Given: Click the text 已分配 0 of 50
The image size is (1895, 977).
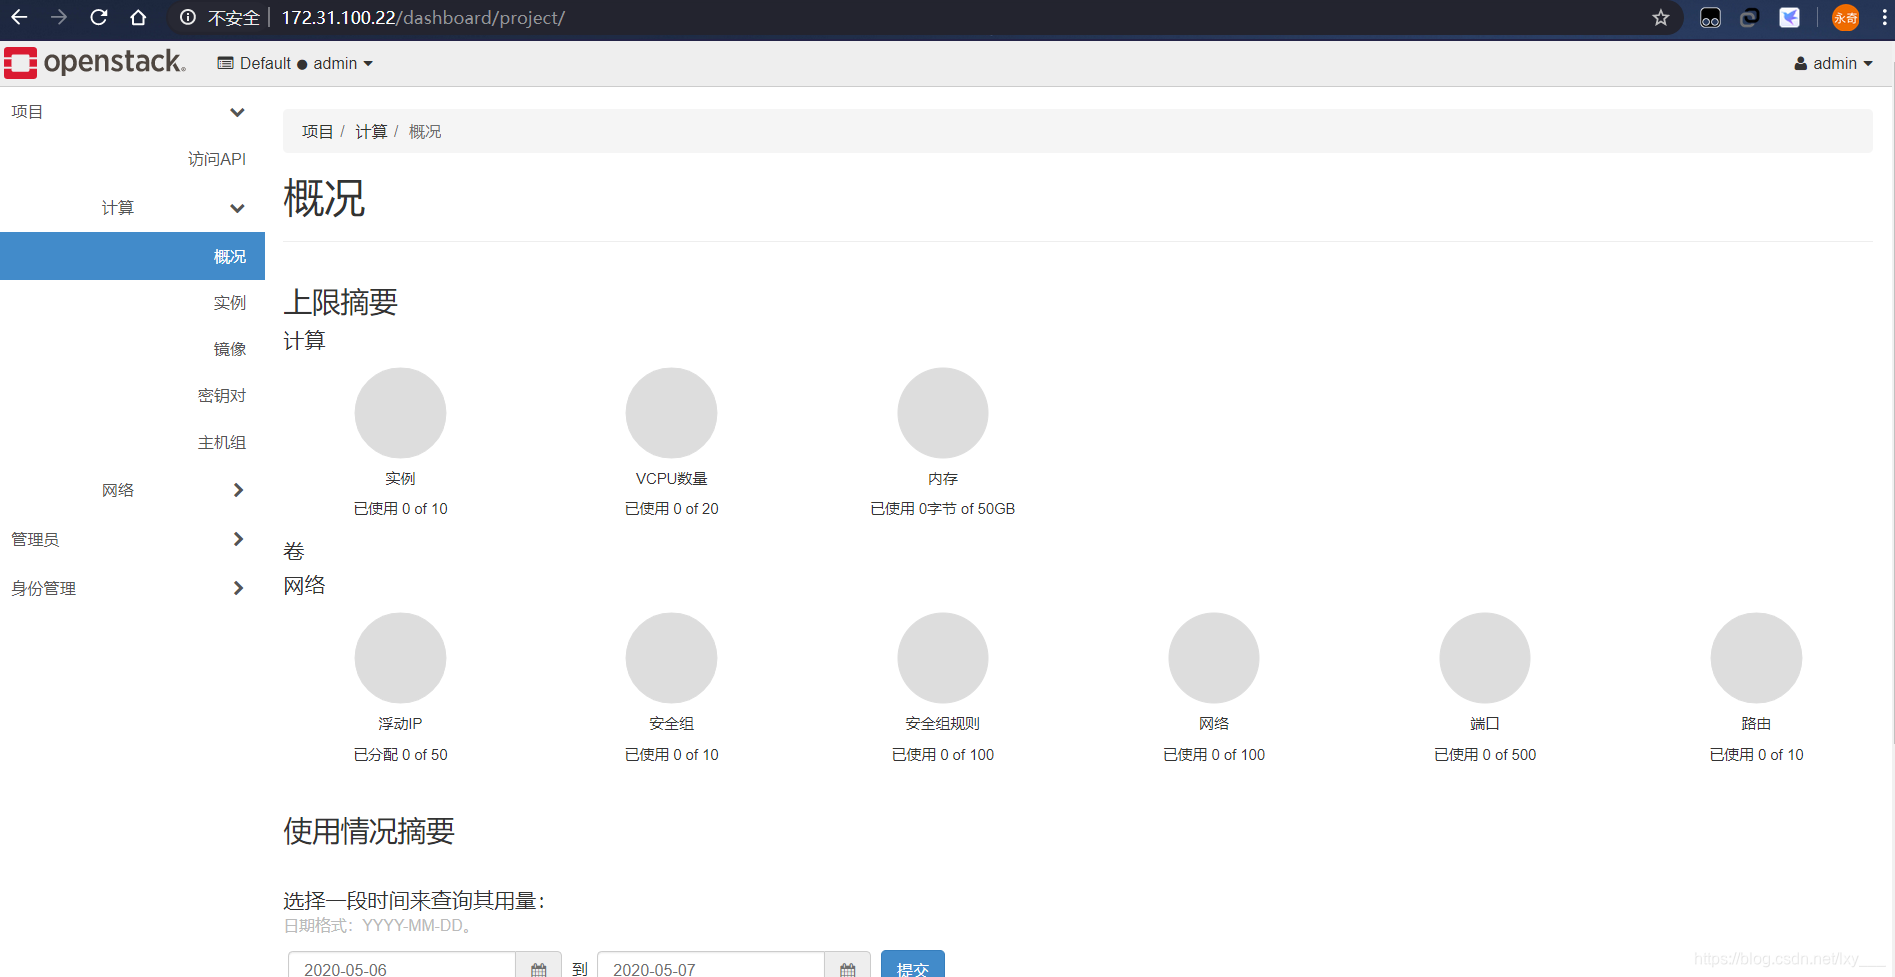Looking at the screenshot, I should 401,754.
